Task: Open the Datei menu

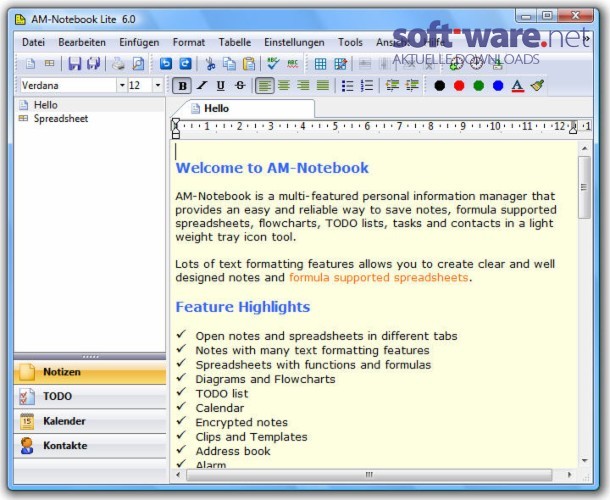Action: pos(33,42)
